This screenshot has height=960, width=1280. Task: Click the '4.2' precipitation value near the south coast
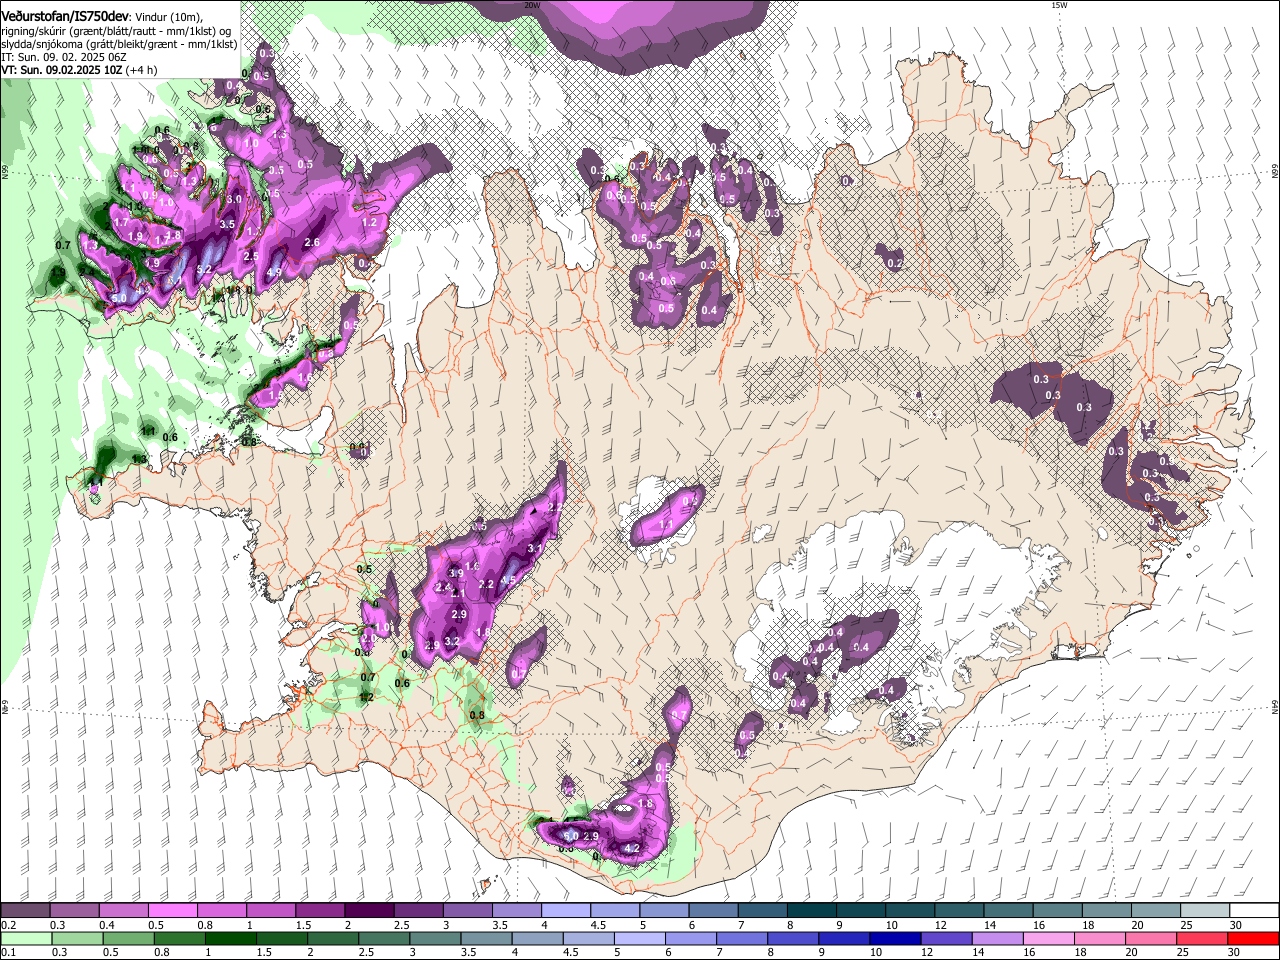click(631, 848)
